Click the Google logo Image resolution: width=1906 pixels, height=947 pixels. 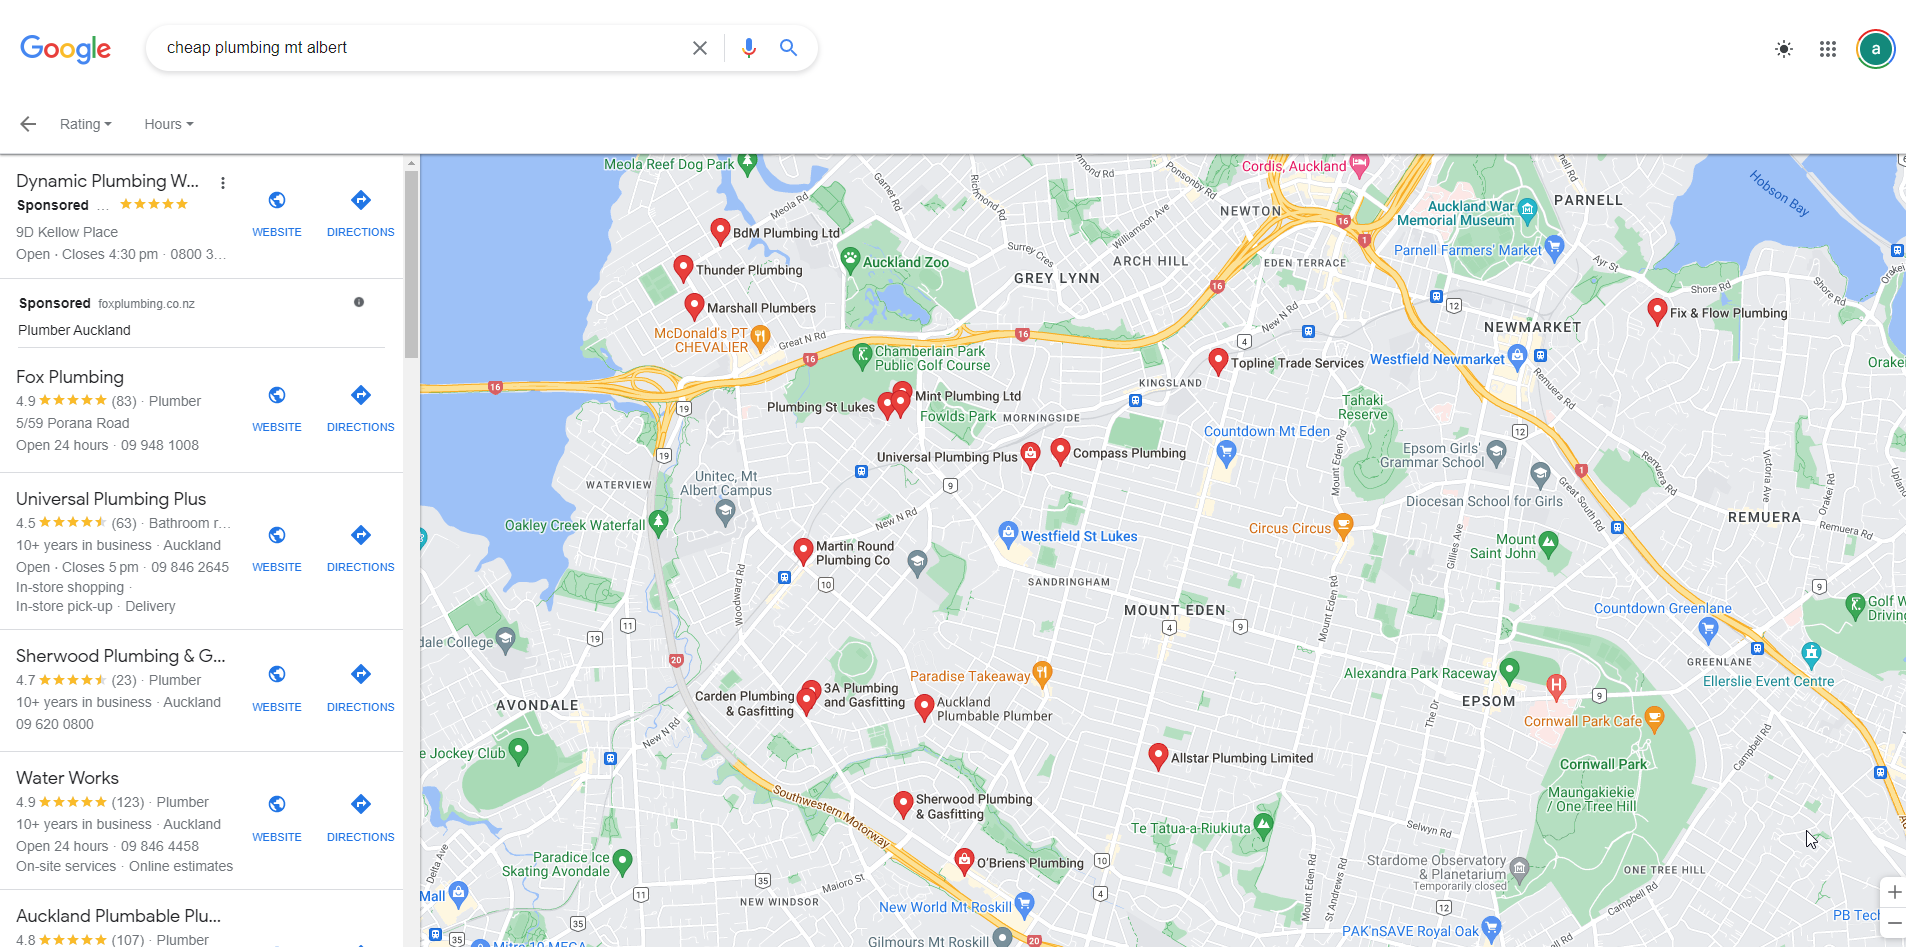click(x=66, y=48)
